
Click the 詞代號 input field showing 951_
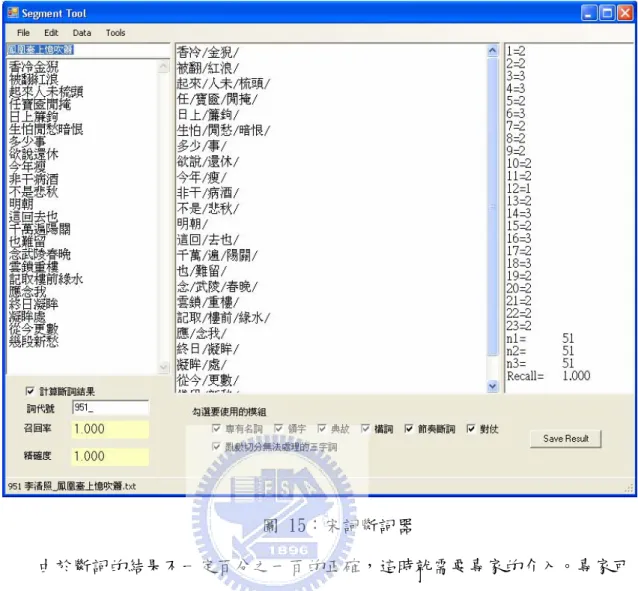[110, 407]
